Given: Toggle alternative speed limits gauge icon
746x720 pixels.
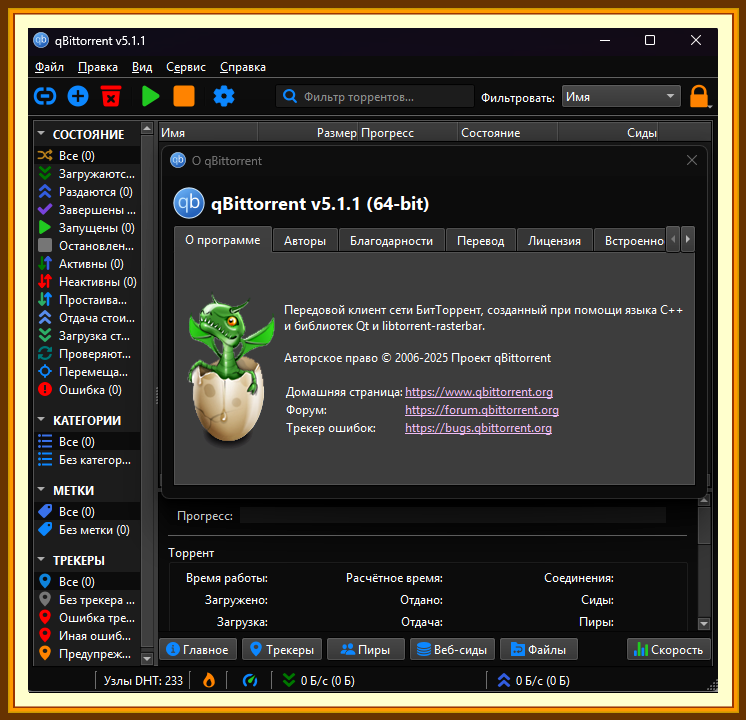Looking at the screenshot, I should pos(250,681).
